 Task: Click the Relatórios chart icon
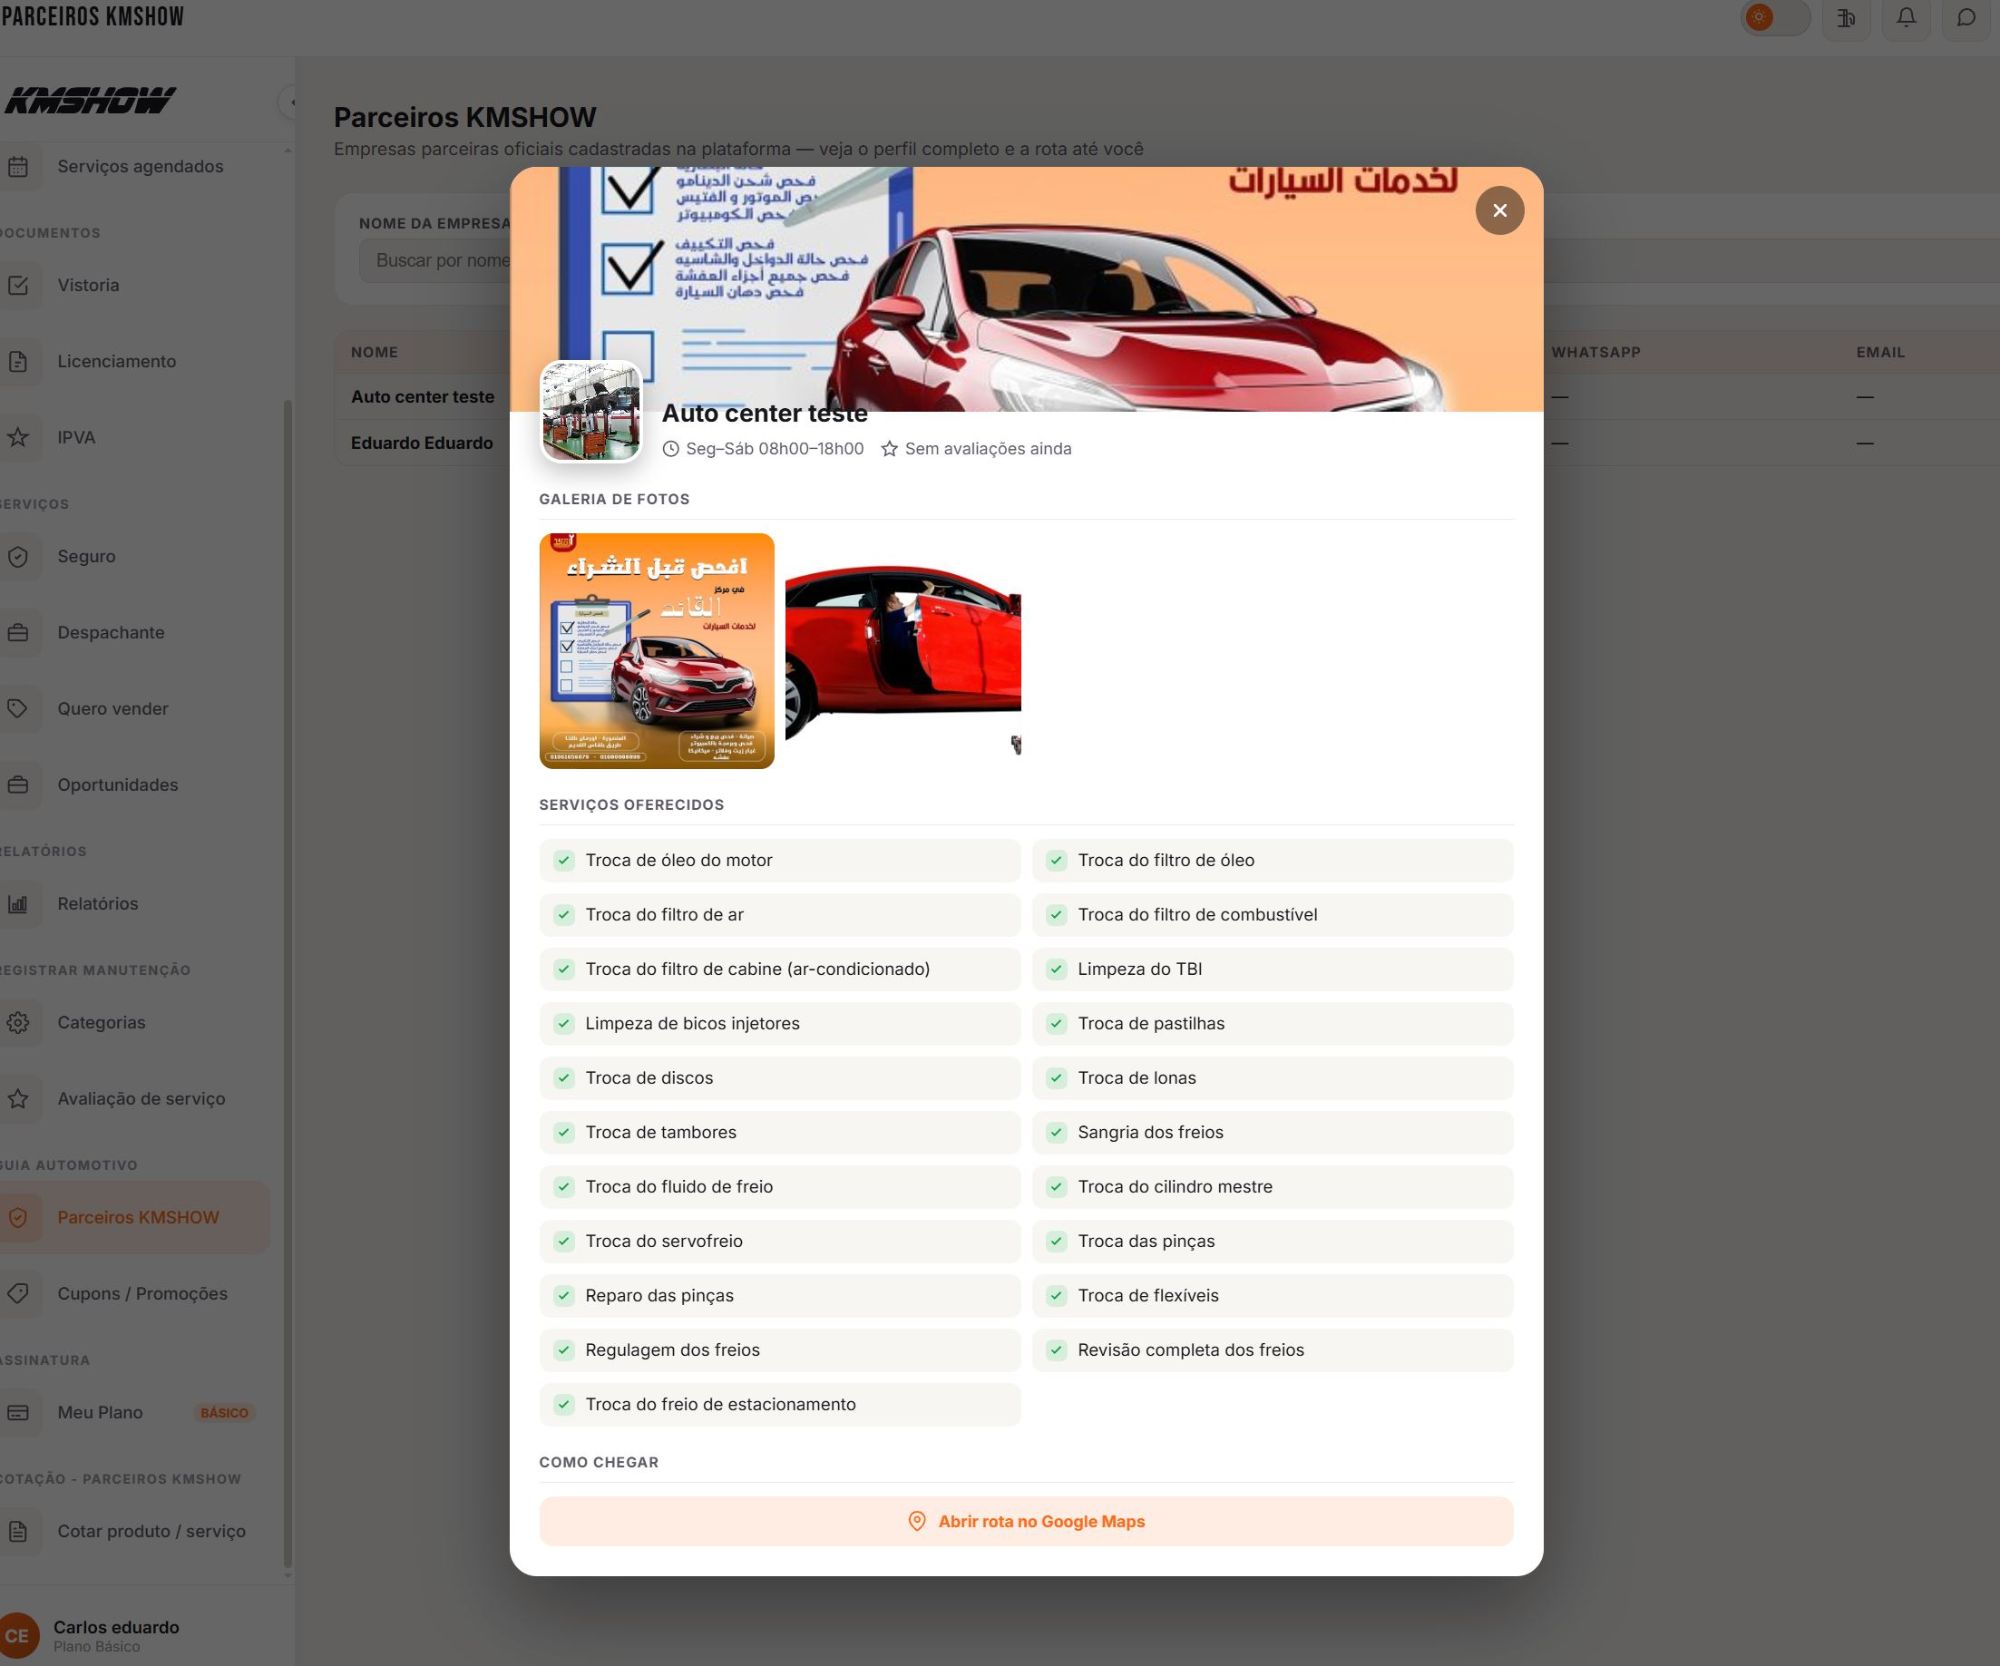(18, 904)
